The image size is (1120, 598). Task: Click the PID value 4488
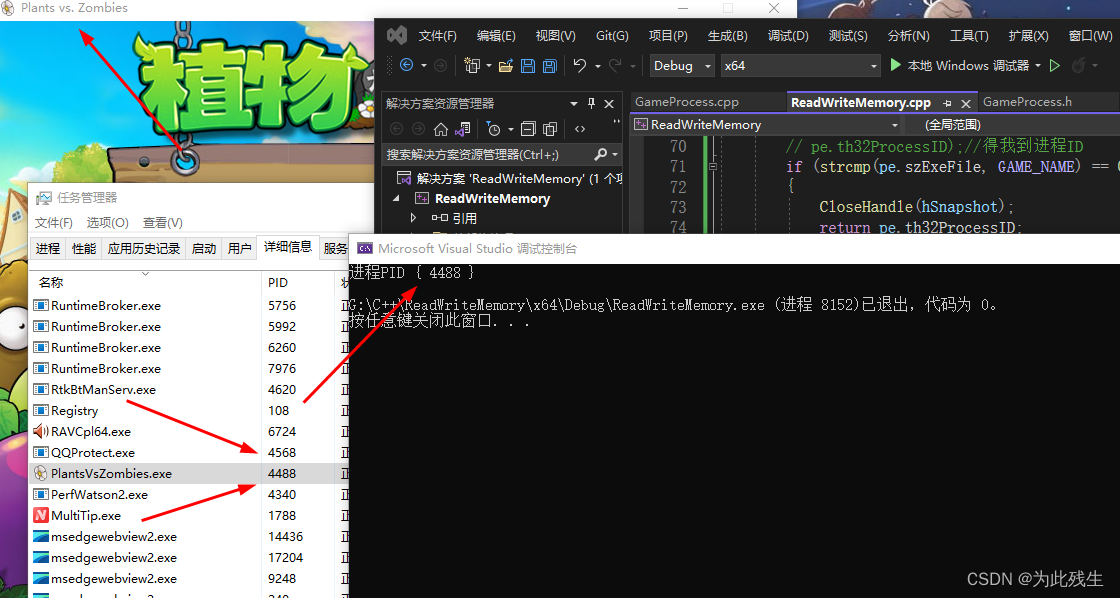click(x=281, y=473)
